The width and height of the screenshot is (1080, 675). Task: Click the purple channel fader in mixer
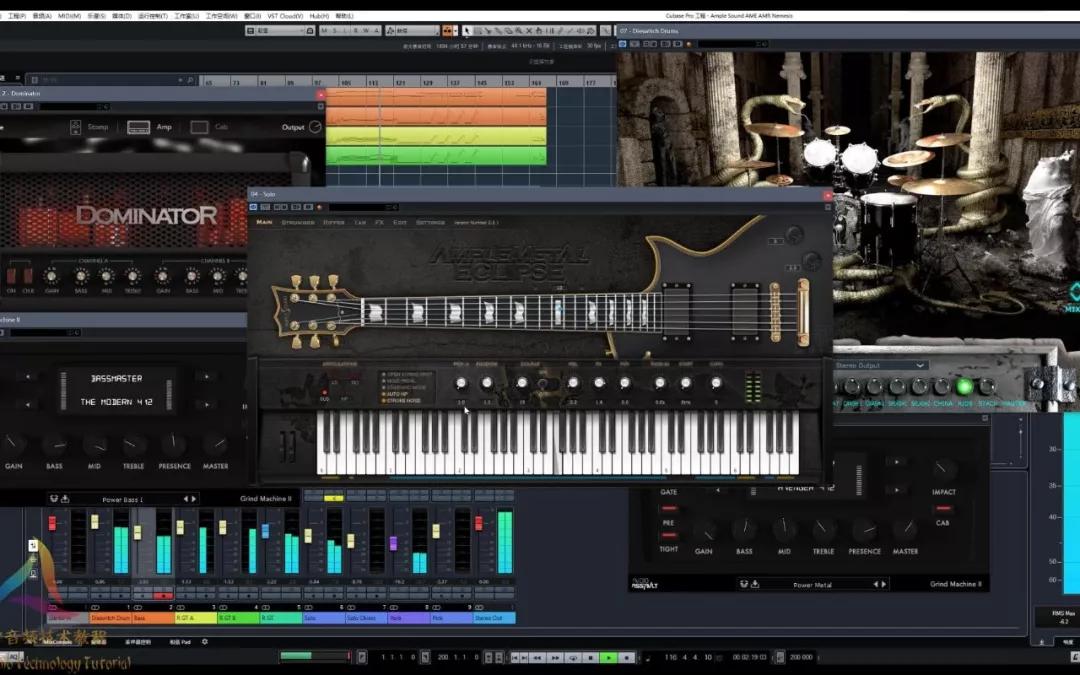[393, 543]
